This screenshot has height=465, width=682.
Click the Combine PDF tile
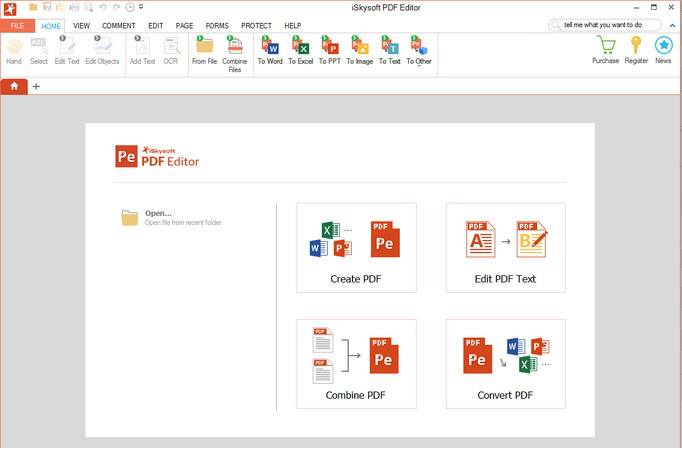[x=356, y=364]
